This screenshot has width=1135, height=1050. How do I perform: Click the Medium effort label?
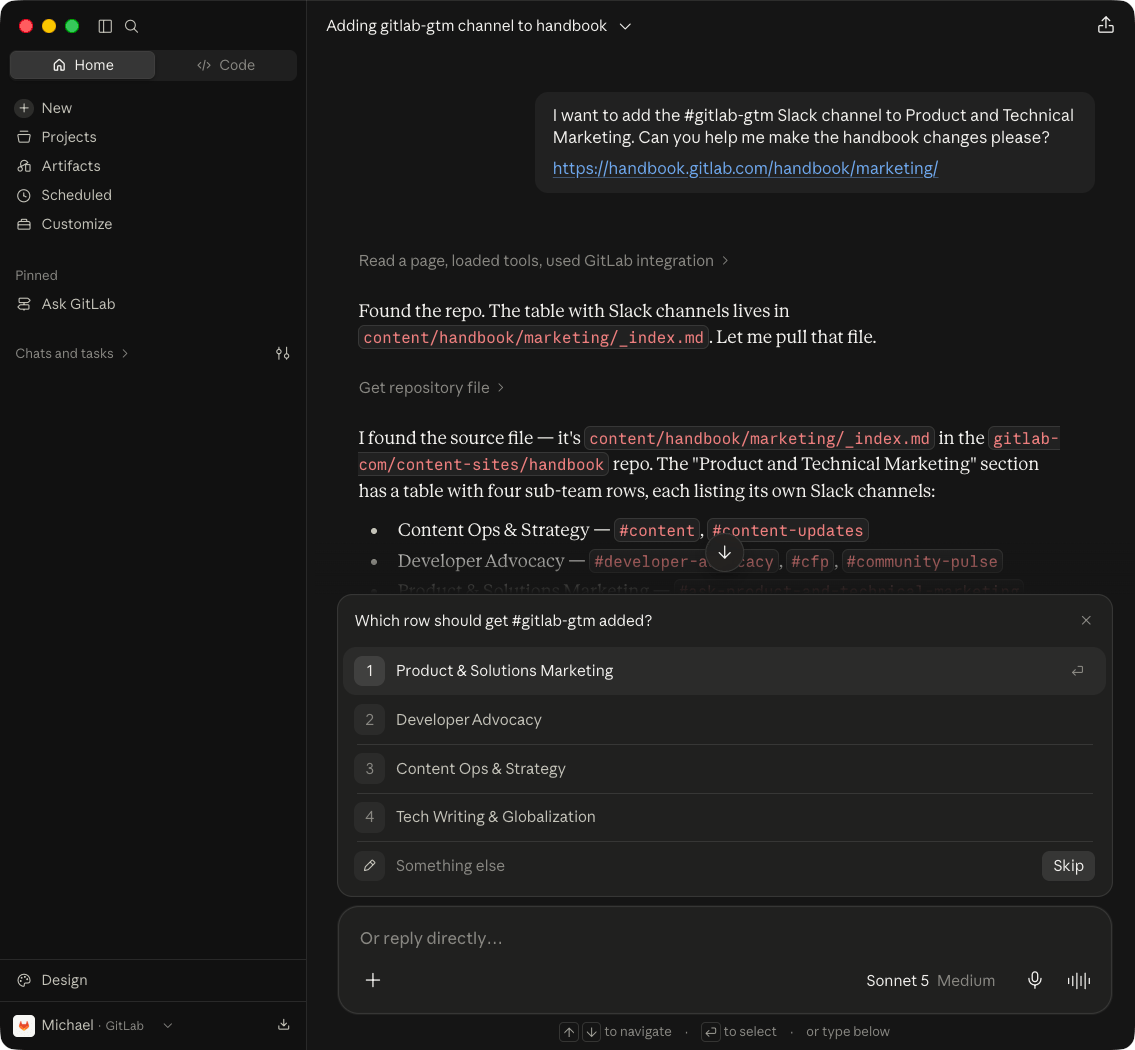pyautogui.click(x=966, y=981)
